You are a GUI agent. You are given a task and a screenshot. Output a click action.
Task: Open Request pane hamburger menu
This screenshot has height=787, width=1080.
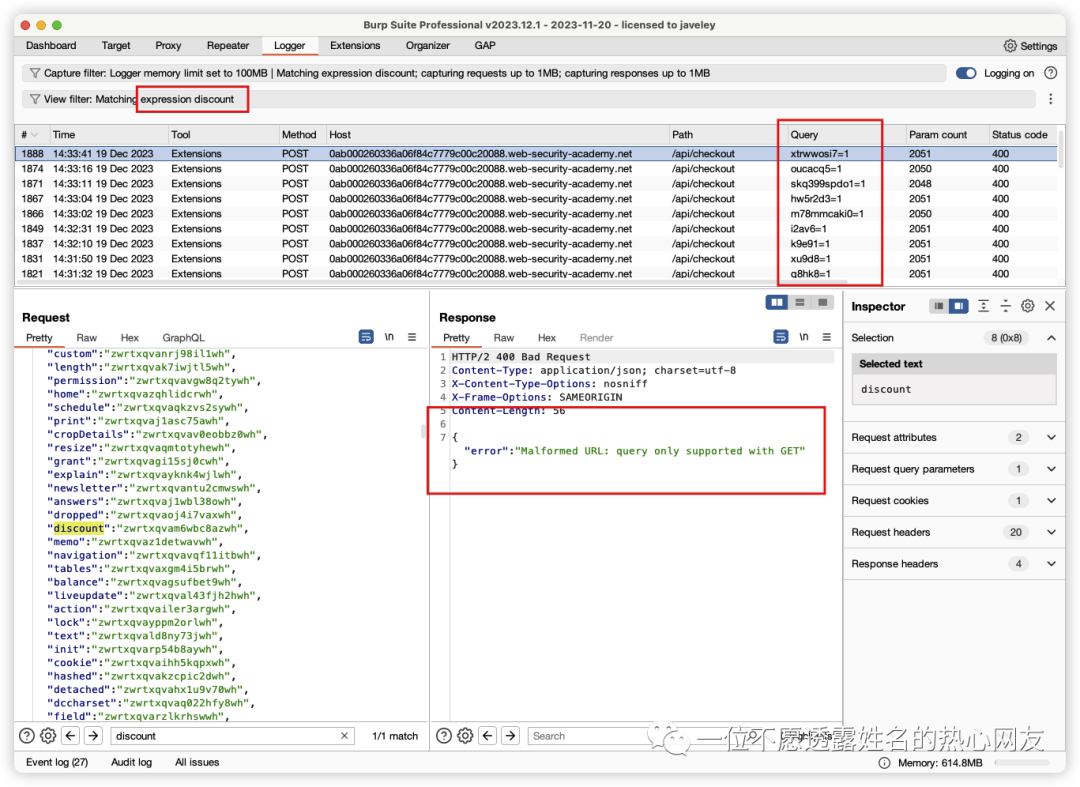pyautogui.click(x=412, y=337)
